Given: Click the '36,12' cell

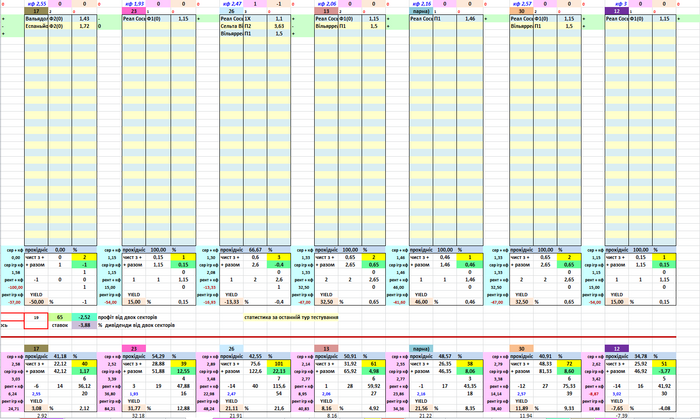Looking at the screenshot, I should click(84, 386).
